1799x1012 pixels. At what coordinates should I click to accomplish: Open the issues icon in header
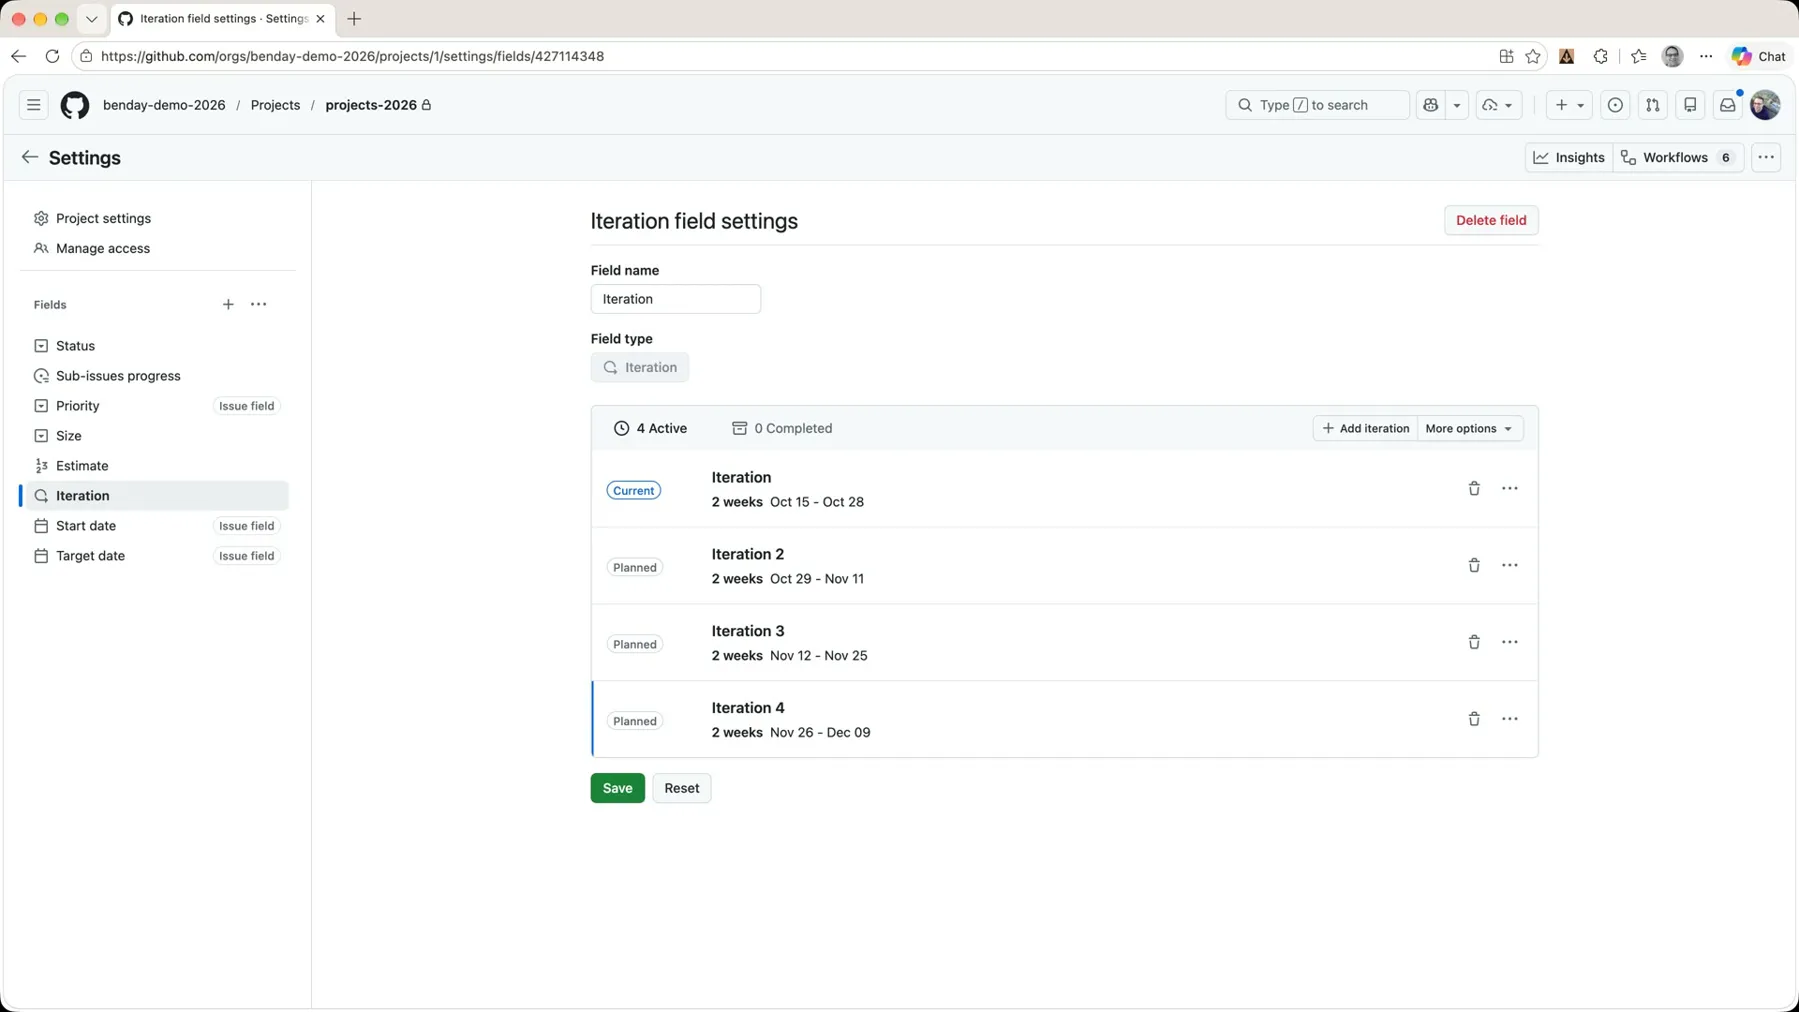(x=1615, y=105)
